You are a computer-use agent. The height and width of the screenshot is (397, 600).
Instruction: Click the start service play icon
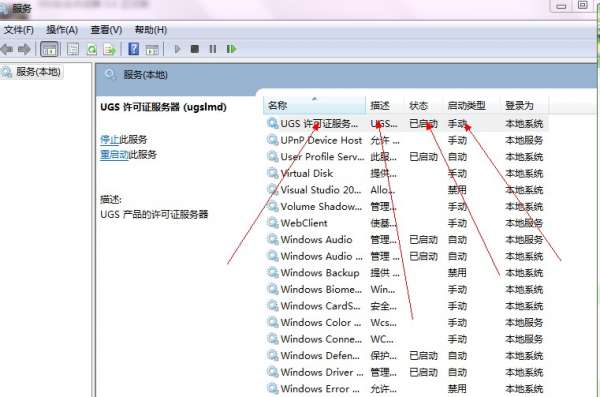point(177,49)
